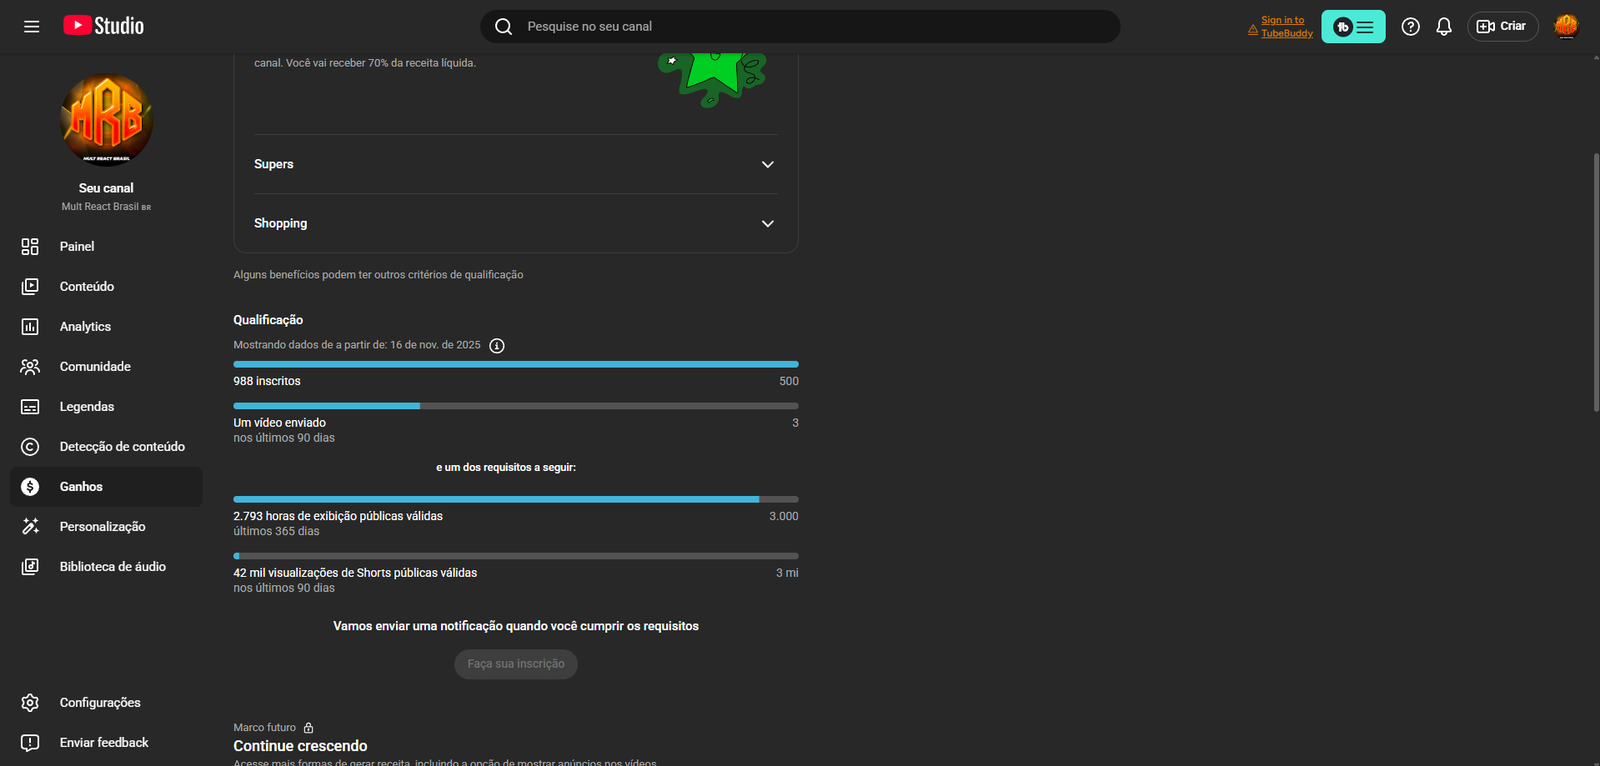This screenshot has height=766, width=1600.
Task: Click the Marco futuro label
Action: pos(265,728)
